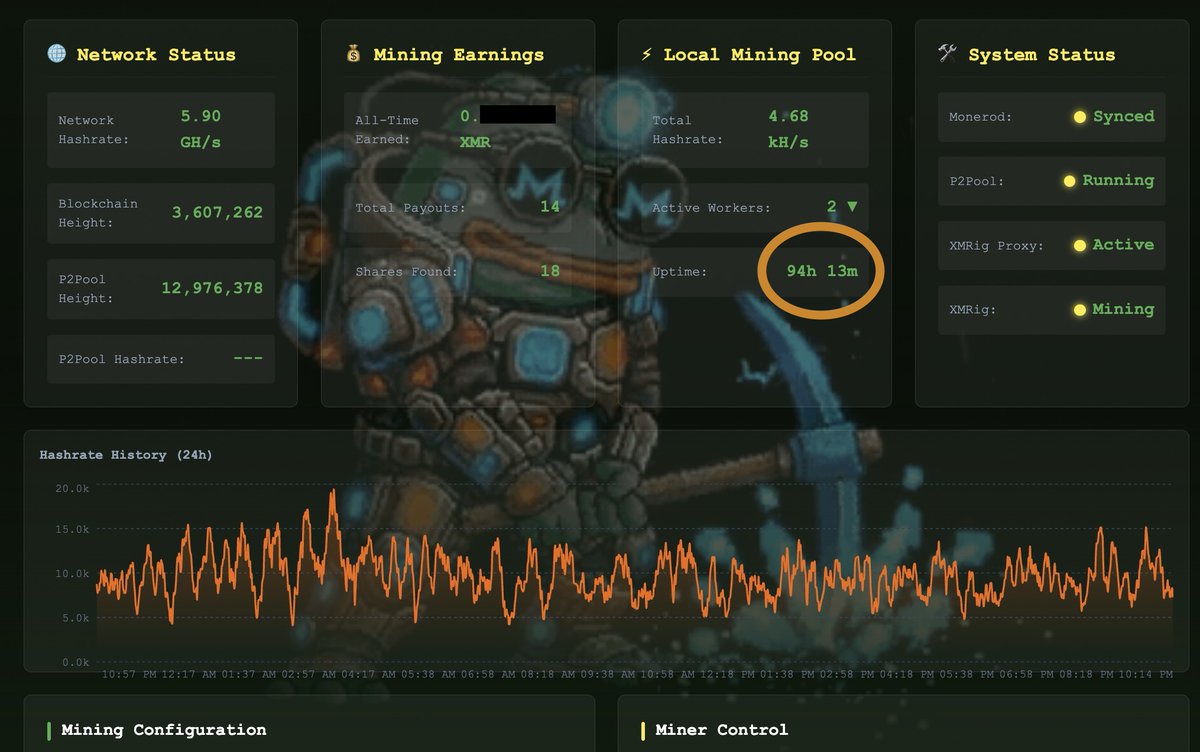Expand the Active Workers dropdown arrow

[x=852, y=207]
